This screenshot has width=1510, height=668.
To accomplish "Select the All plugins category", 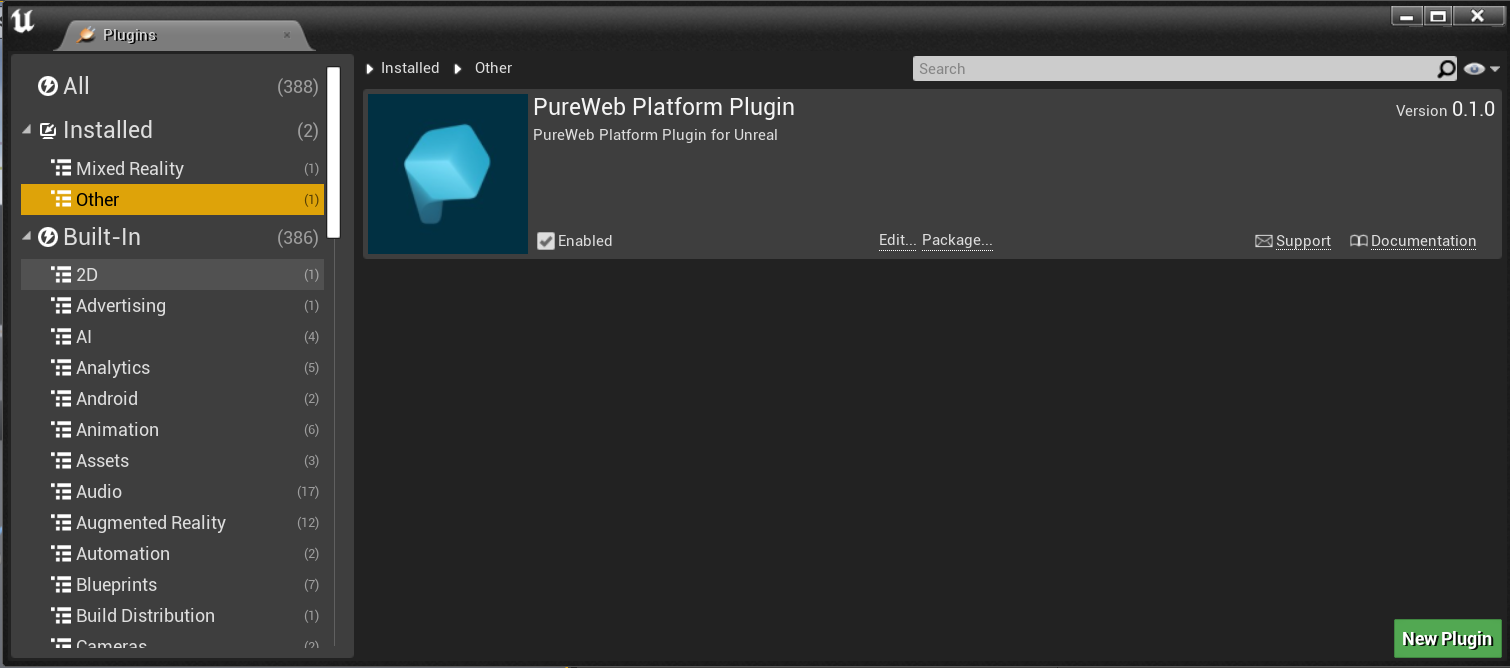I will pyautogui.click(x=172, y=86).
